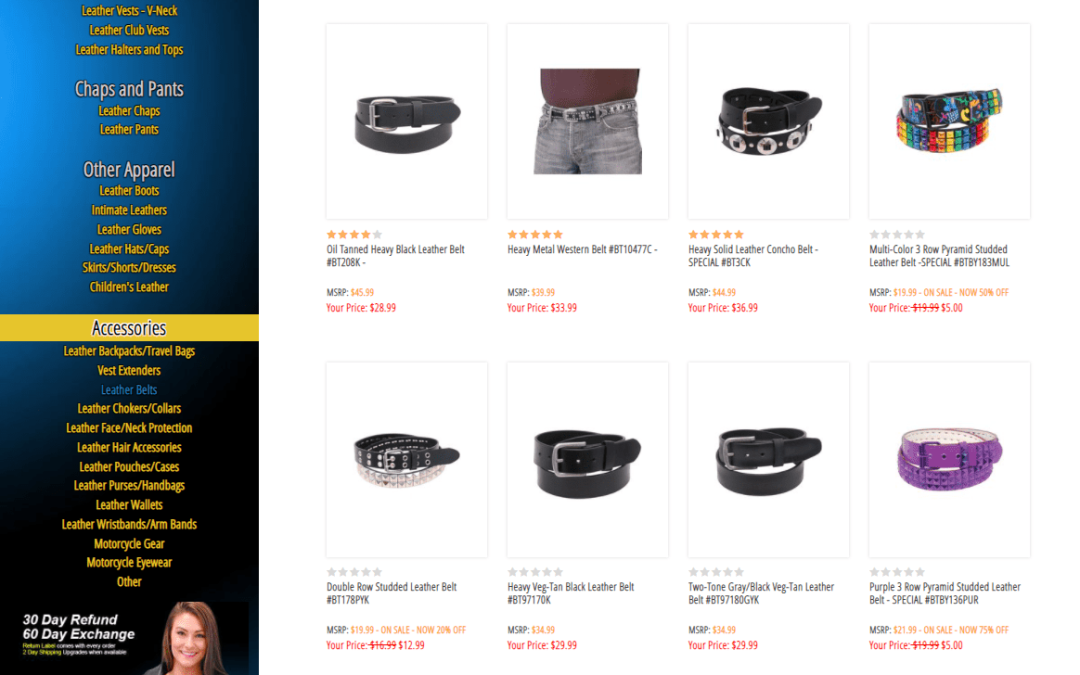The width and height of the screenshot is (1080, 675).
Task: Click the five-star rating for Concho Belt
Action: coord(716,234)
